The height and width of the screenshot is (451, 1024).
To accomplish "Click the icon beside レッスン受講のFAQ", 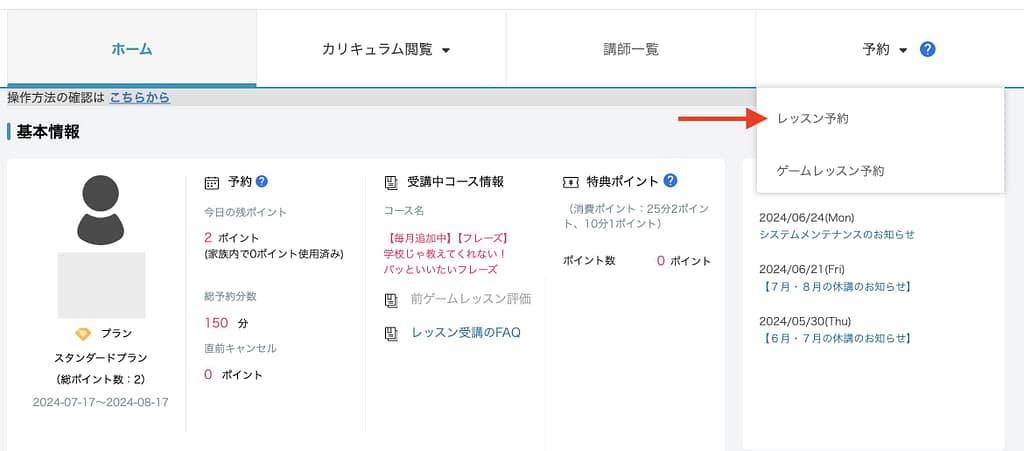I will 391,332.
